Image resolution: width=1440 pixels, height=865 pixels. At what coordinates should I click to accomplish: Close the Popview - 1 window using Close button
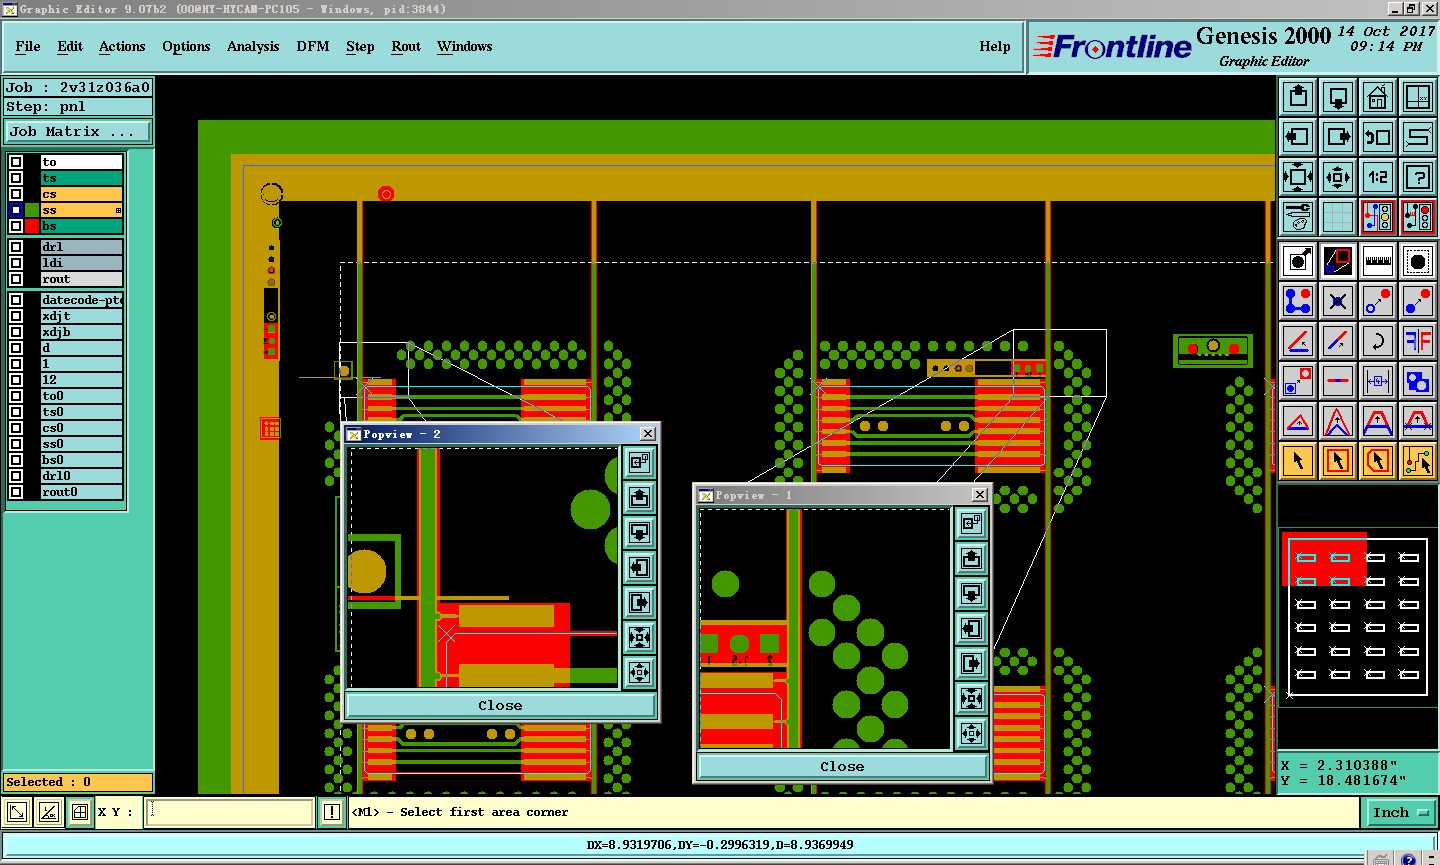(x=842, y=766)
